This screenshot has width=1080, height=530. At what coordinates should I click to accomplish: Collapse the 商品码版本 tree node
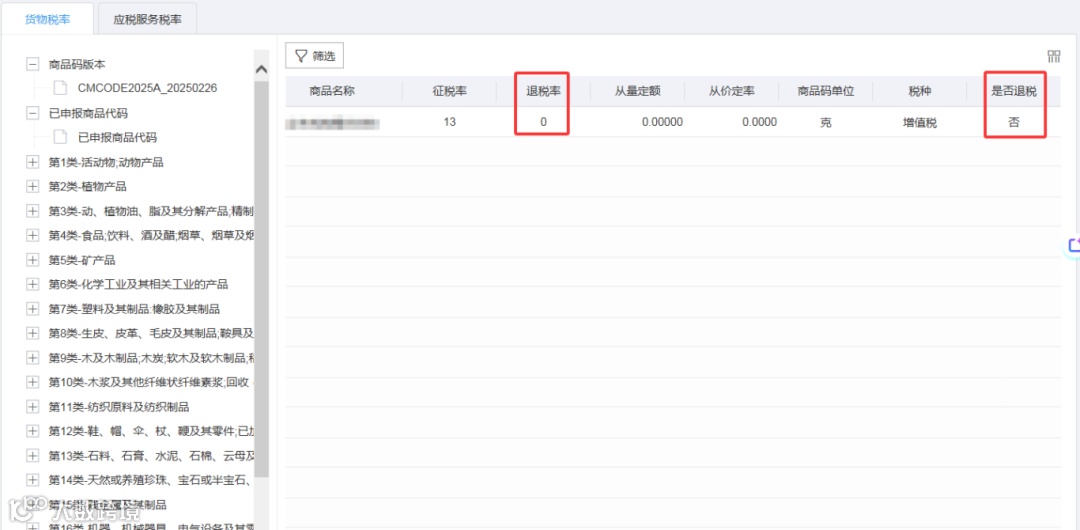tap(32, 64)
